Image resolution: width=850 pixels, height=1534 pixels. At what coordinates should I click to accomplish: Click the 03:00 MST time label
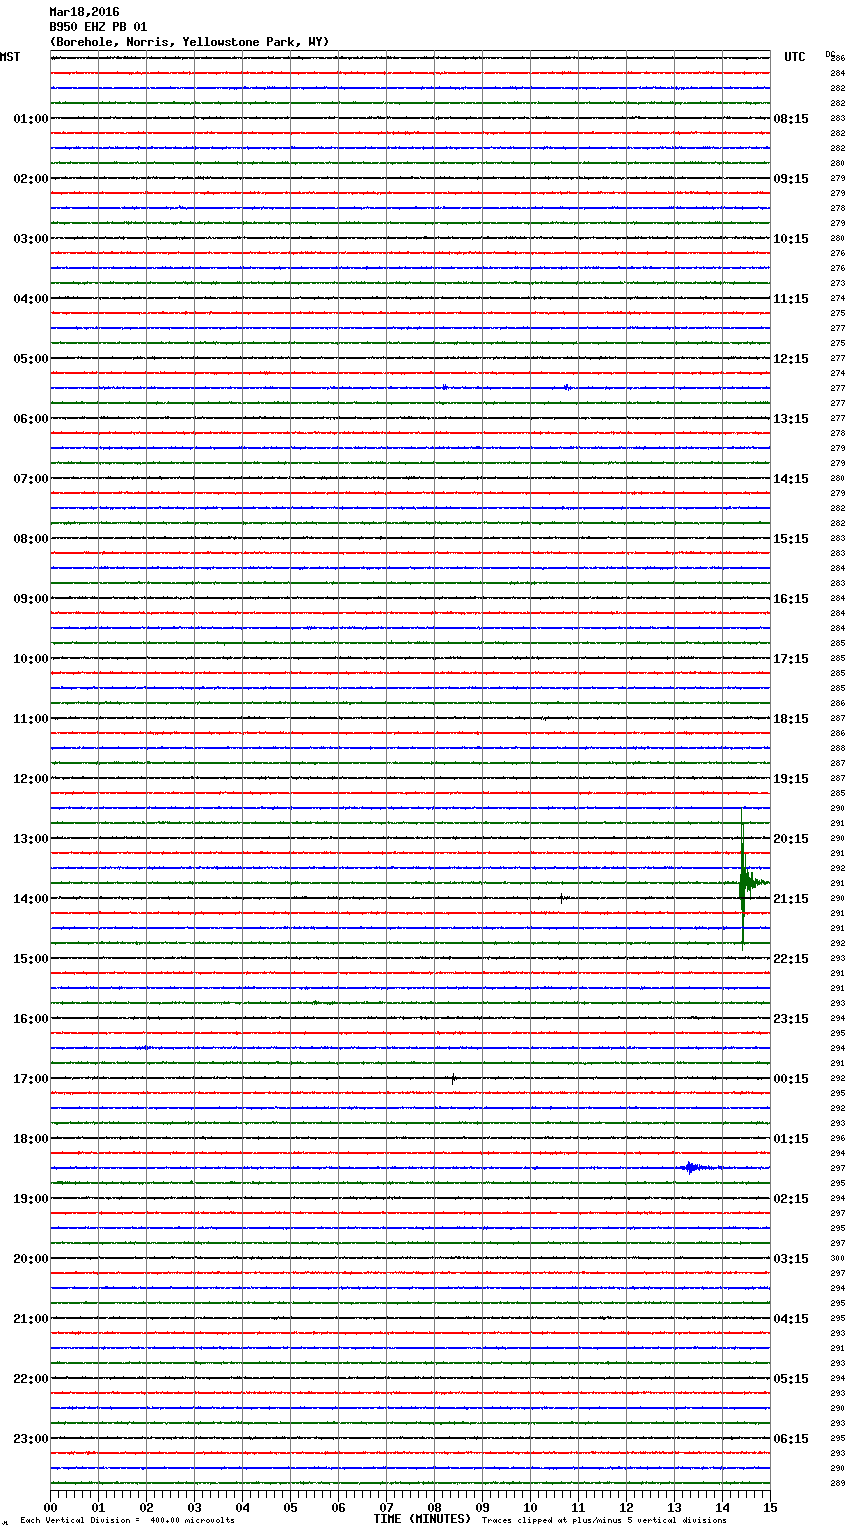[31, 239]
